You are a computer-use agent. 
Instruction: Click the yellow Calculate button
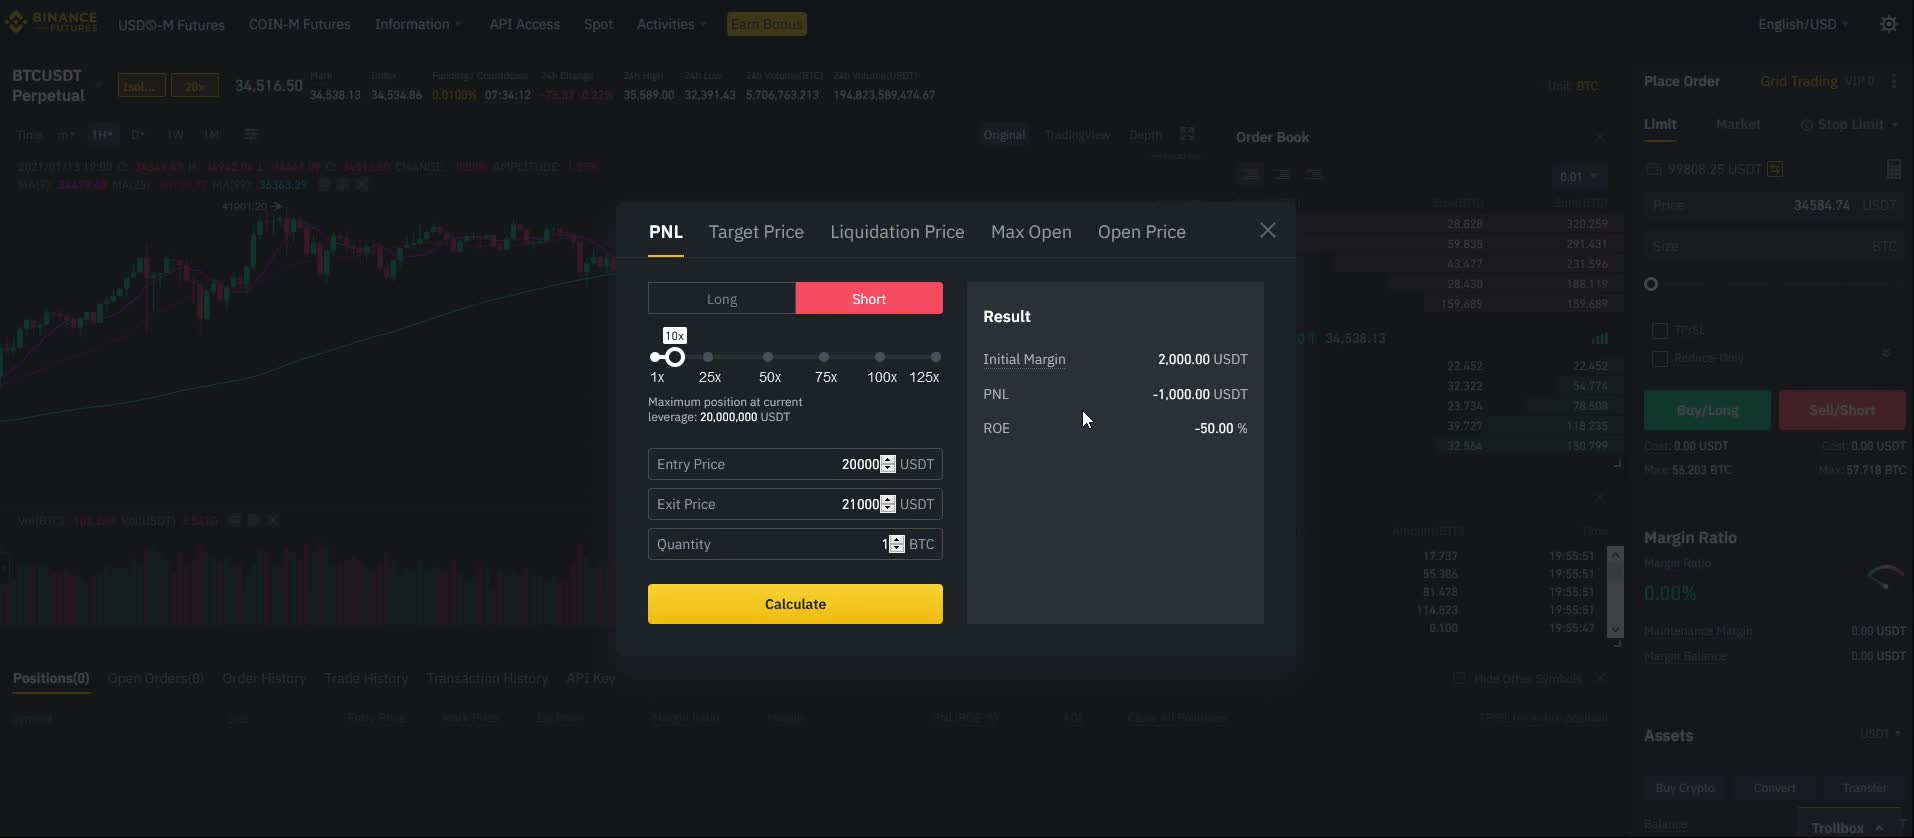[795, 604]
